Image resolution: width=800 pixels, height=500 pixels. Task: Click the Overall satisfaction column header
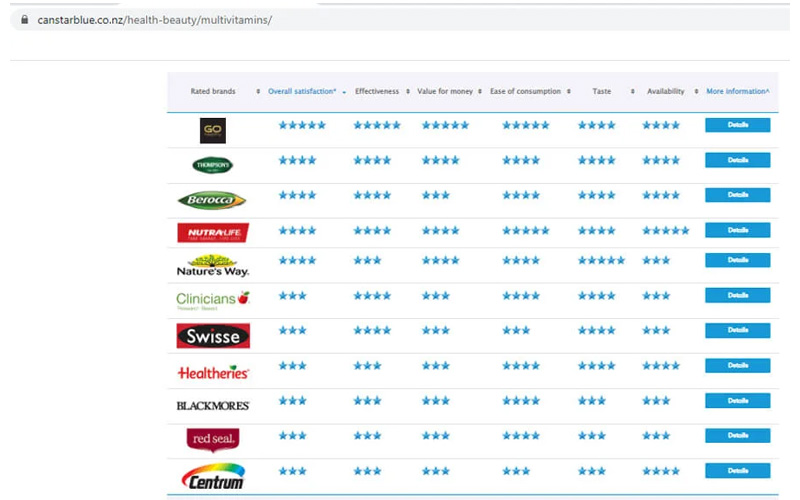[302, 91]
